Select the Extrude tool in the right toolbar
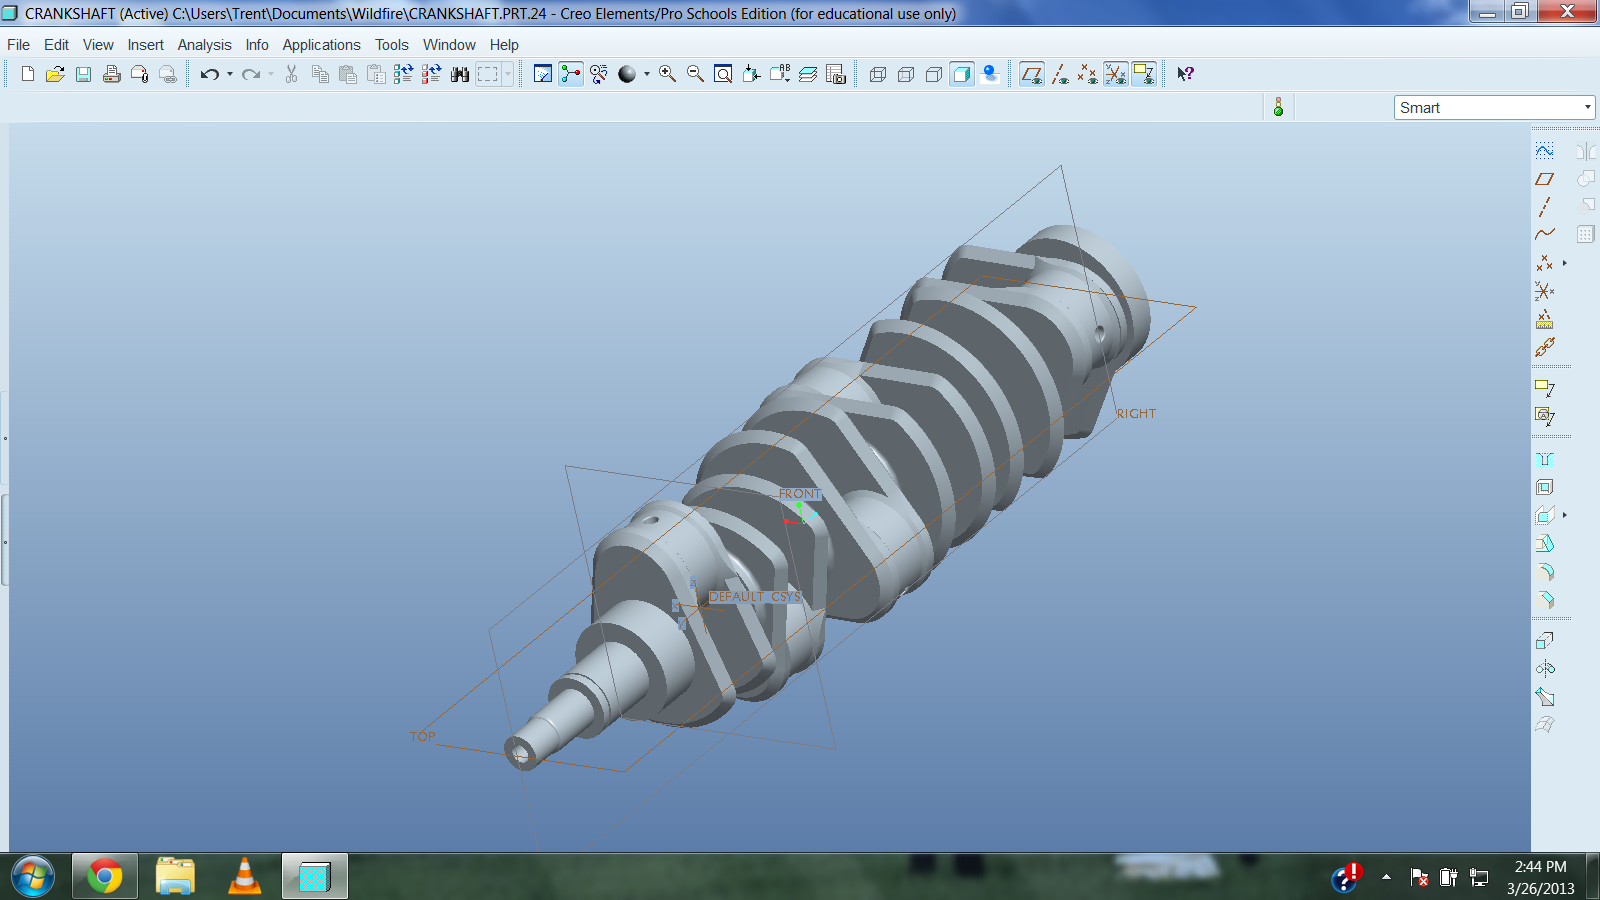The width and height of the screenshot is (1600, 900). [1545, 640]
